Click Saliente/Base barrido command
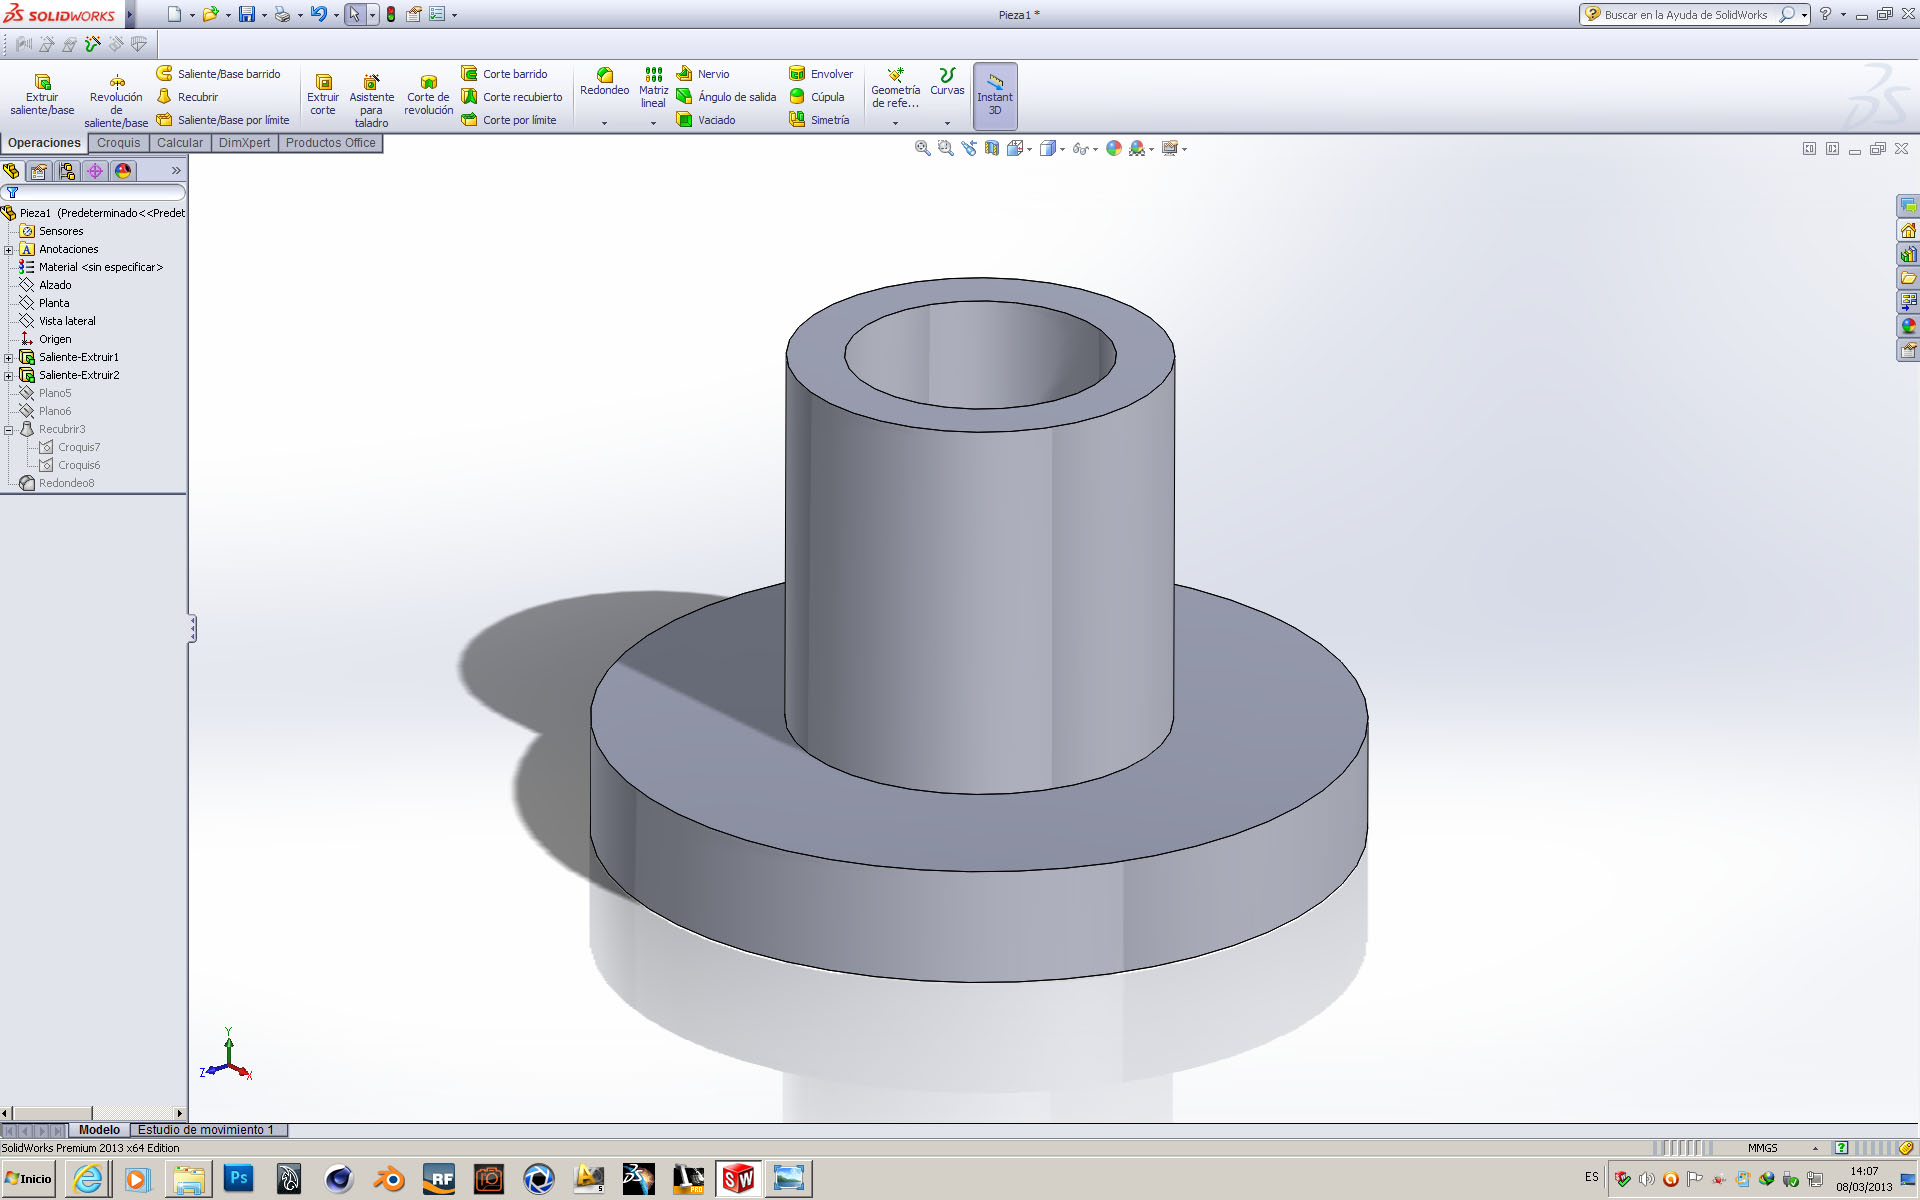The height and width of the screenshot is (1200, 1920). pyautogui.click(x=219, y=74)
